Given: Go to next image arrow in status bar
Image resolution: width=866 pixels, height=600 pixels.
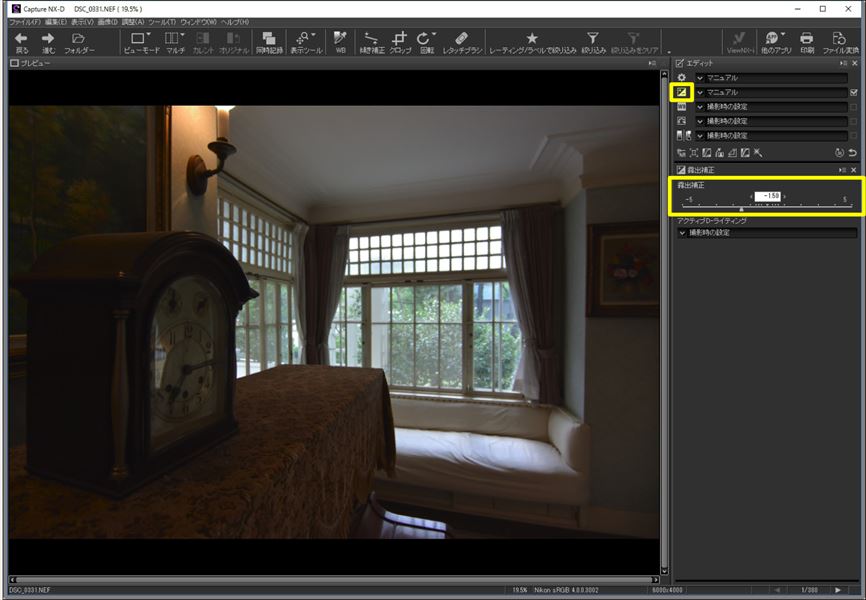Looking at the screenshot, I should coord(837,590).
